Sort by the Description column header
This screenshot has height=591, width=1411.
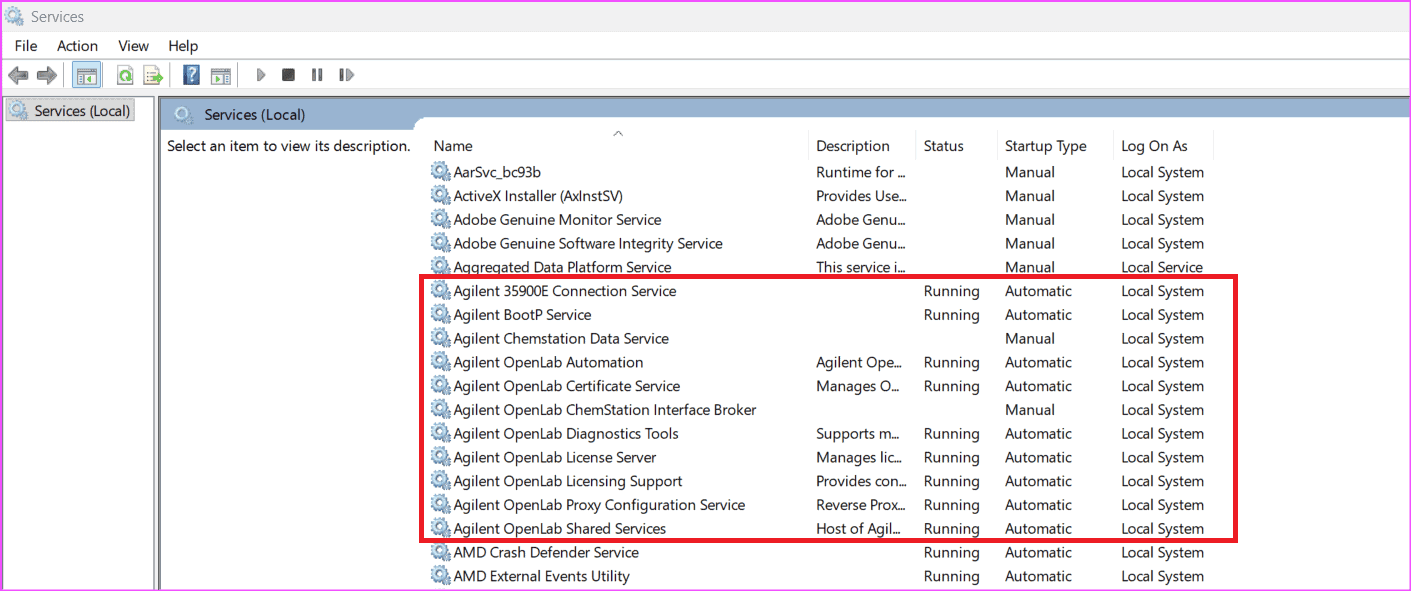(x=852, y=146)
